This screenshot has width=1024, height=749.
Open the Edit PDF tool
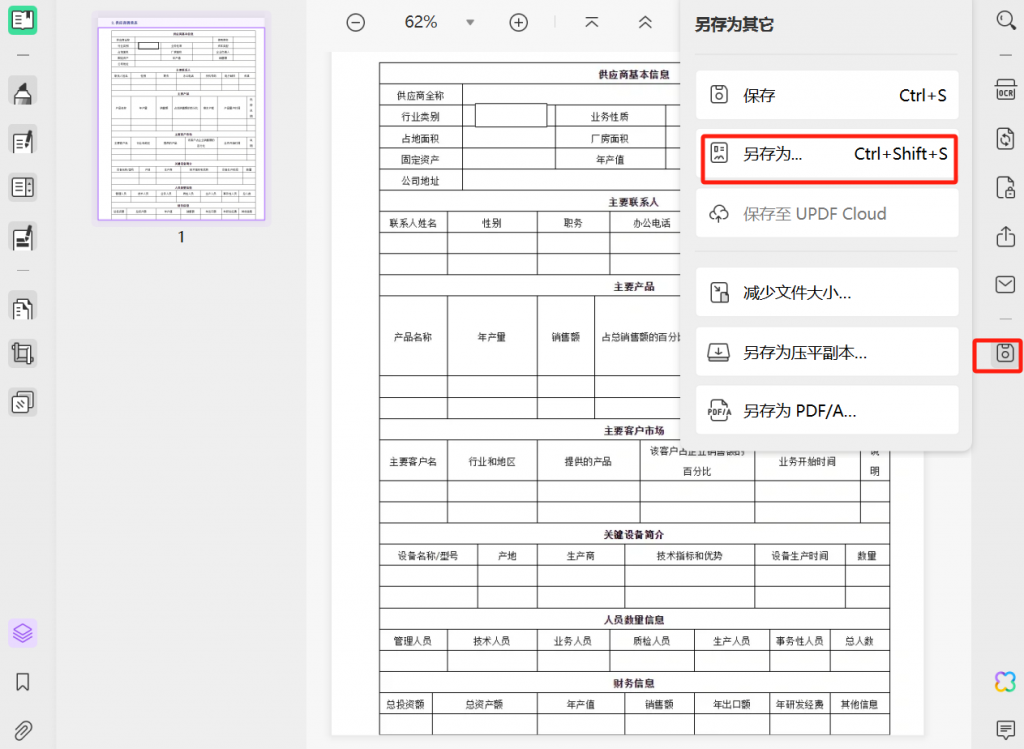(x=22, y=141)
